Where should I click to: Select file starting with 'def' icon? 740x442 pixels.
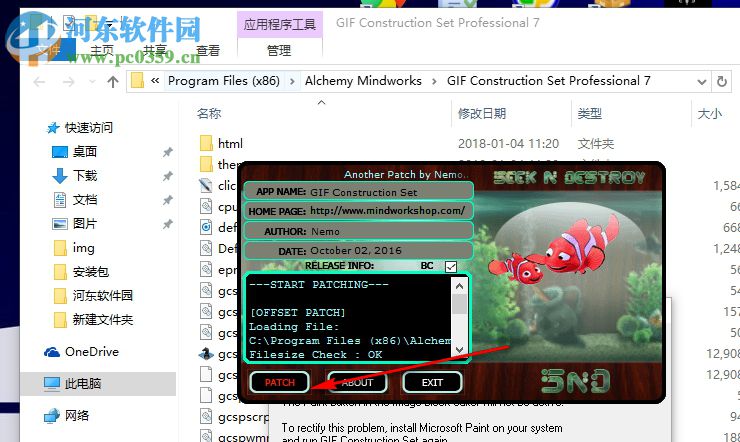[x=206, y=227]
